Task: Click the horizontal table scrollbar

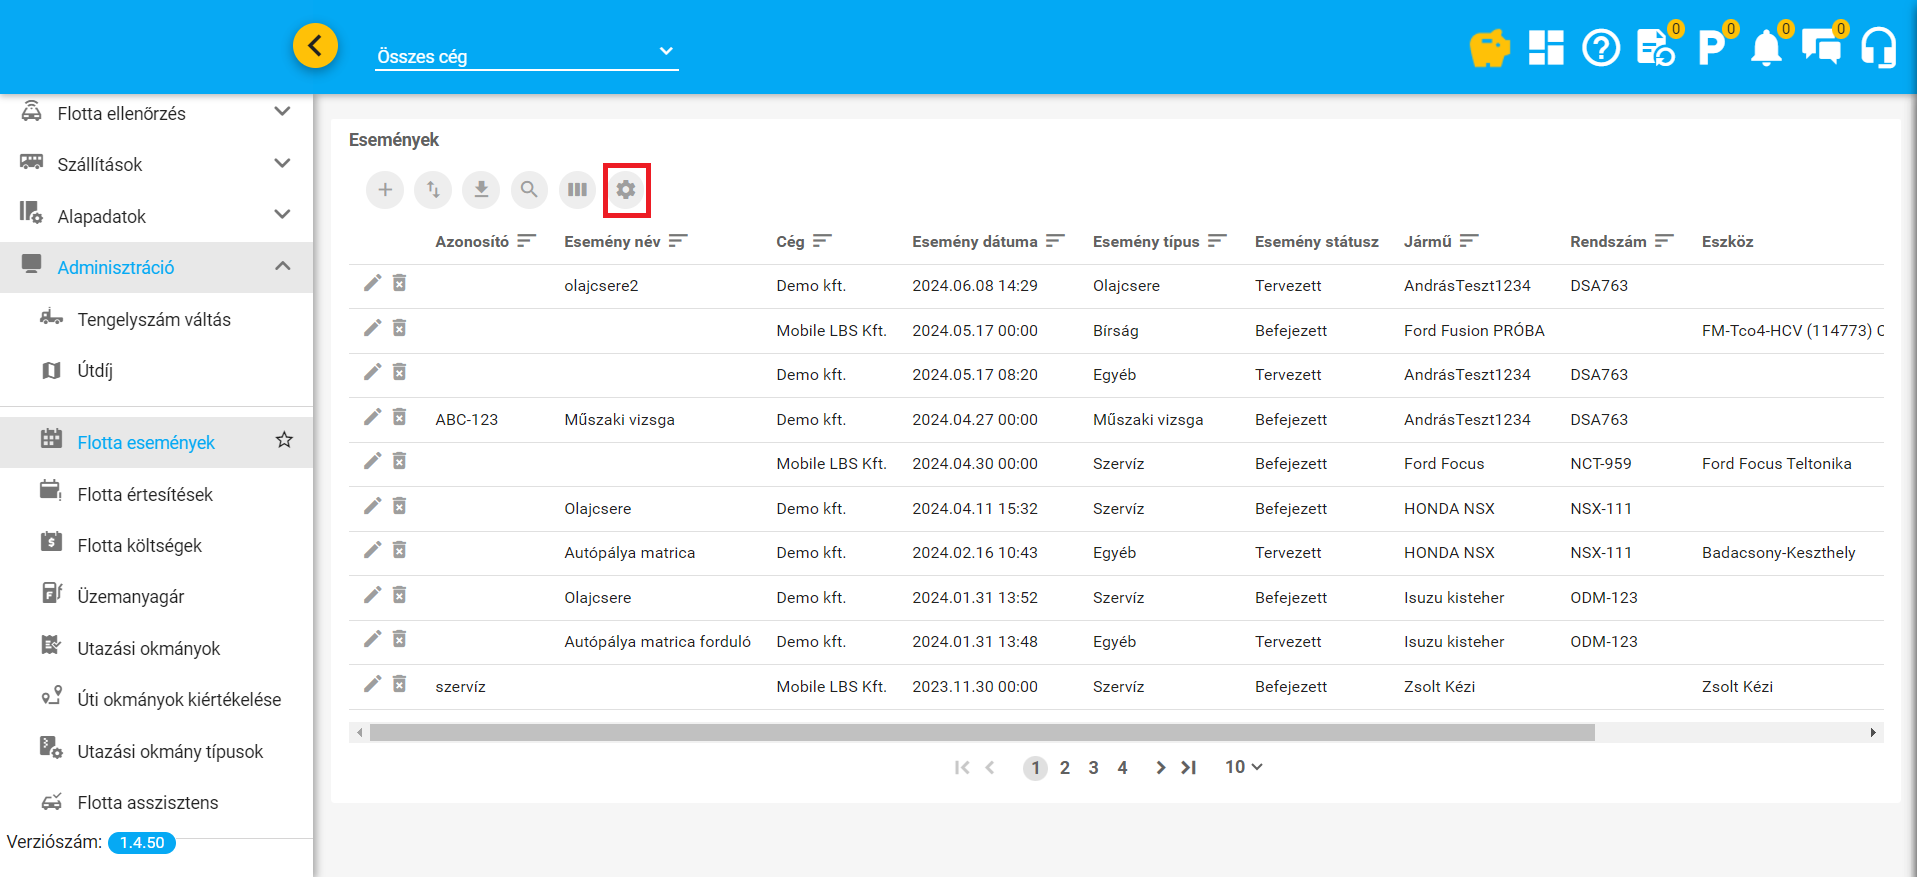Action: 982,733
